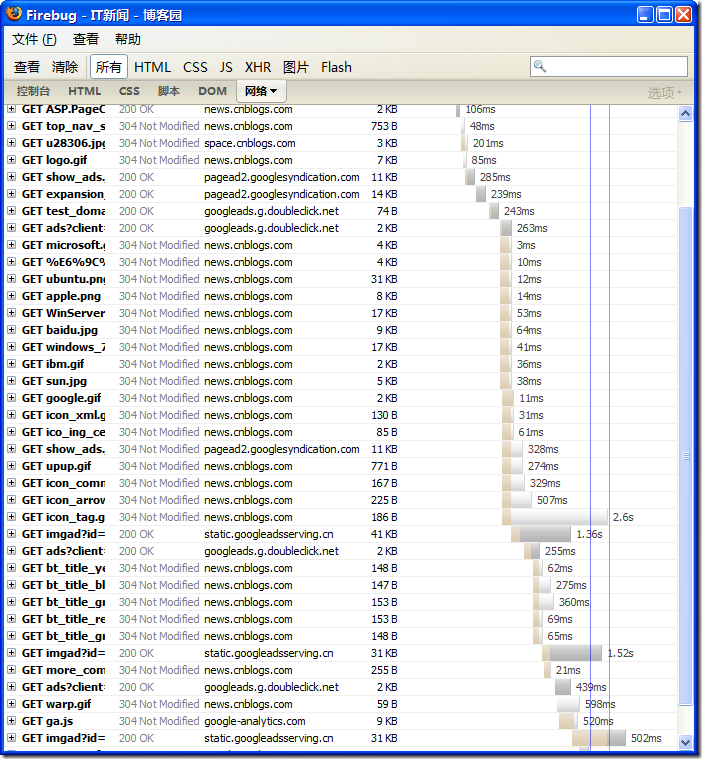The width and height of the screenshot is (702, 759).
Task: Filter requests by HTML
Action: coord(152,67)
